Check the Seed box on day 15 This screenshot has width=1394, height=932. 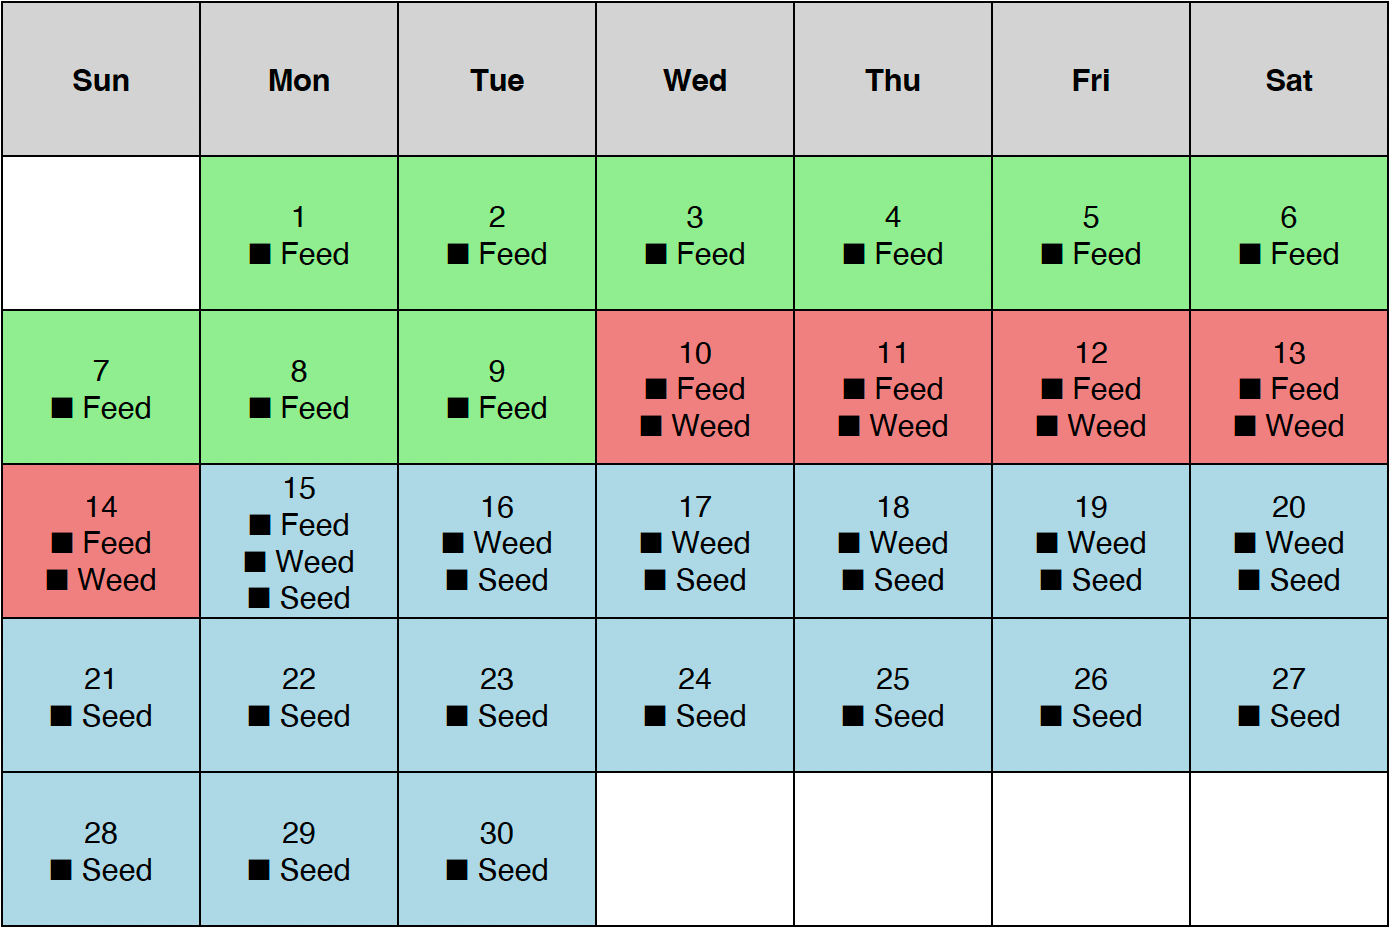point(259,598)
